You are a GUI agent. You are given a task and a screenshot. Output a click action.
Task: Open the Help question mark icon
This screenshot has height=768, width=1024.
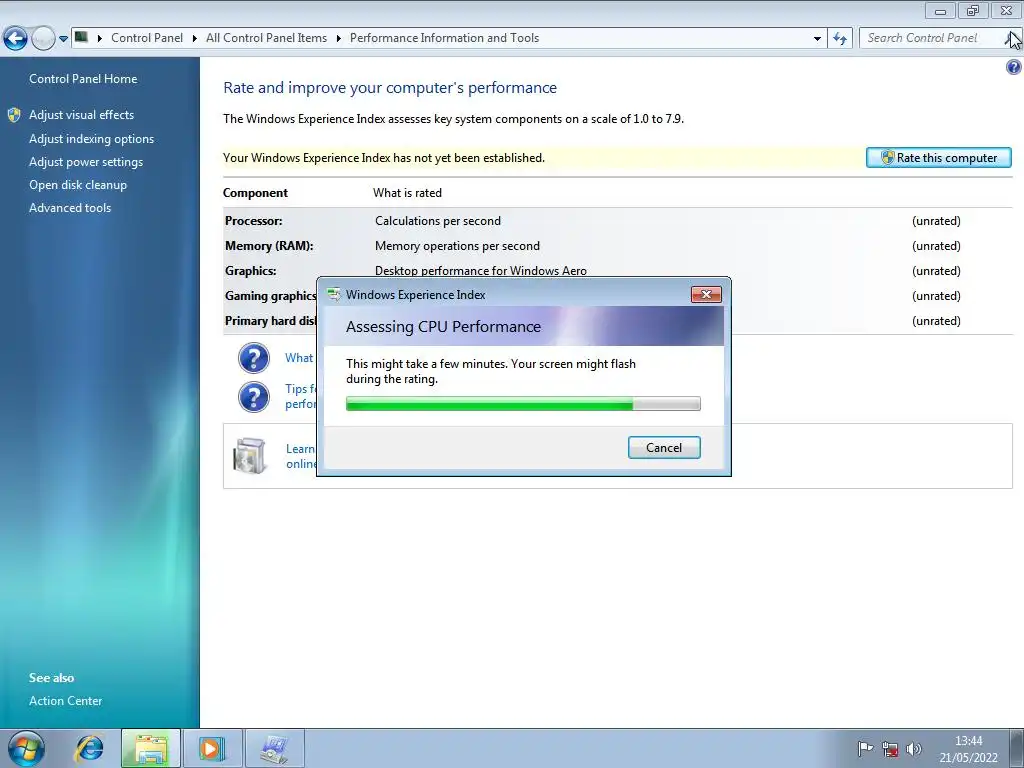1014,67
